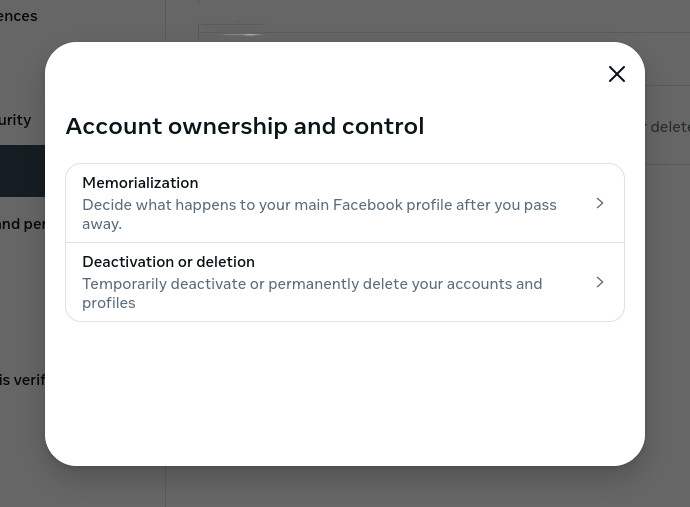Open the Memorialization option
The width and height of the screenshot is (690, 507).
[x=140, y=183]
